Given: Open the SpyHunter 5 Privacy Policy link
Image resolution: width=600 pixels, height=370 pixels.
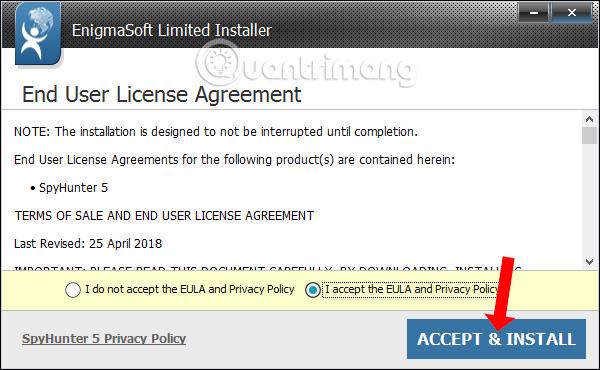Looking at the screenshot, I should tap(104, 339).
